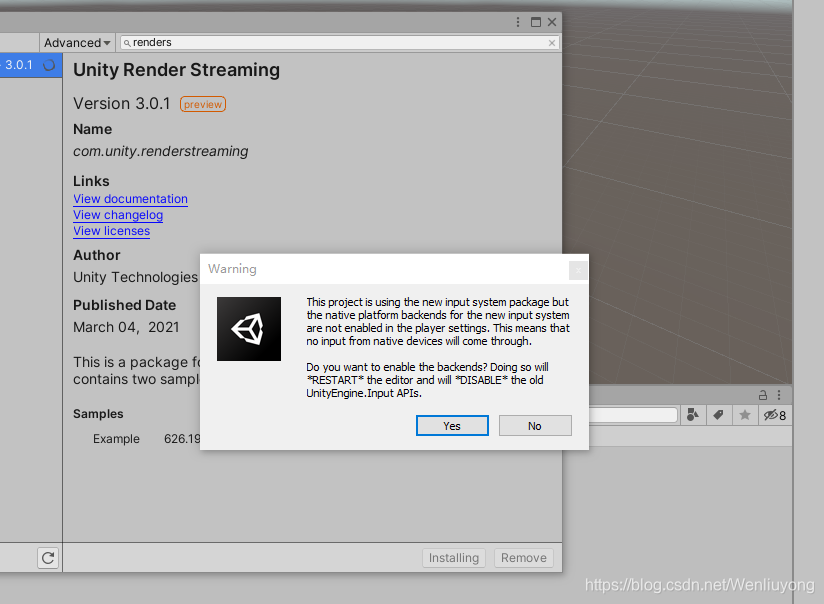The height and width of the screenshot is (604, 824).
Task: Maximize the Package Manager window
Action: 535,22
